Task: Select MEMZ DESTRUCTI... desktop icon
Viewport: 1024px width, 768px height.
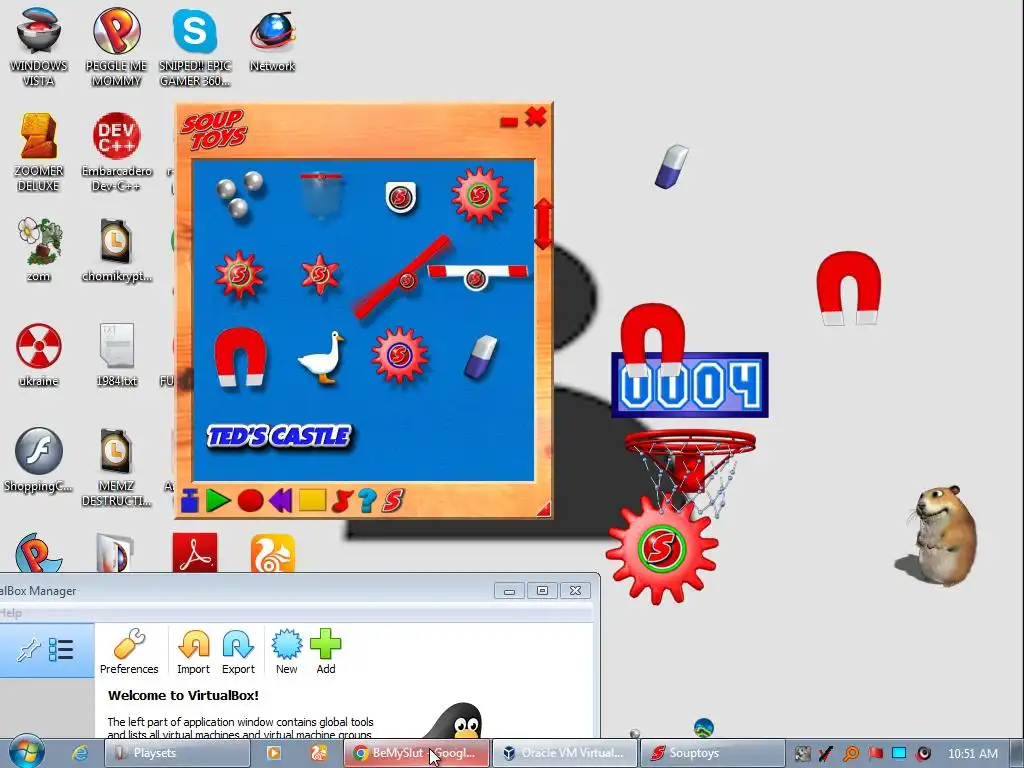Action: click(116, 468)
